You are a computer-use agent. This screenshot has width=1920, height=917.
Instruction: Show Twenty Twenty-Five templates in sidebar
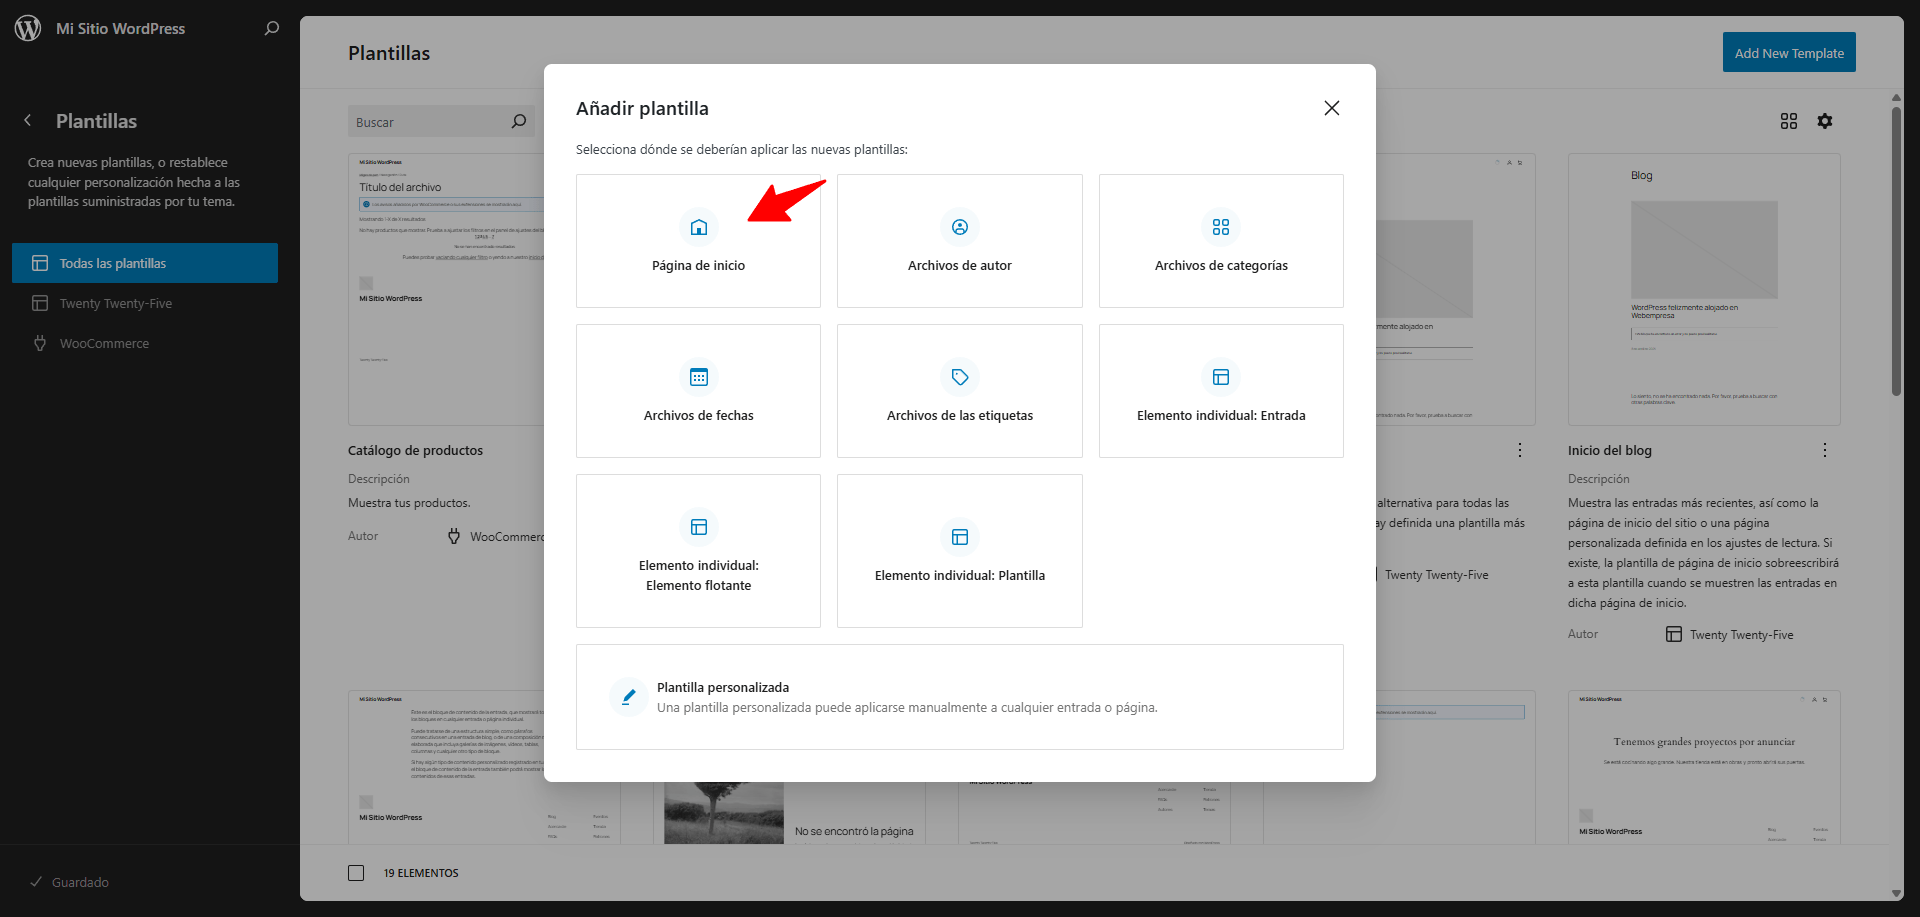pyautogui.click(x=115, y=303)
